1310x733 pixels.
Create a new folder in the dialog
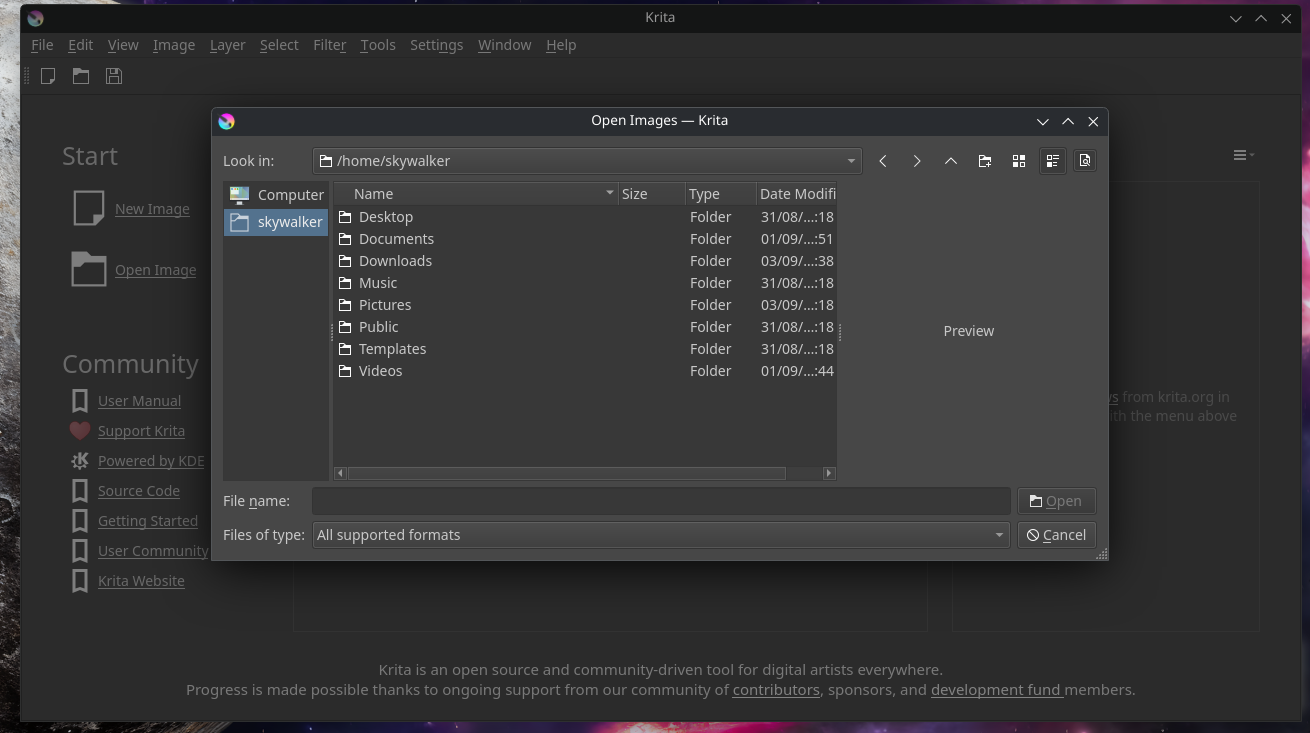point(985,161)
